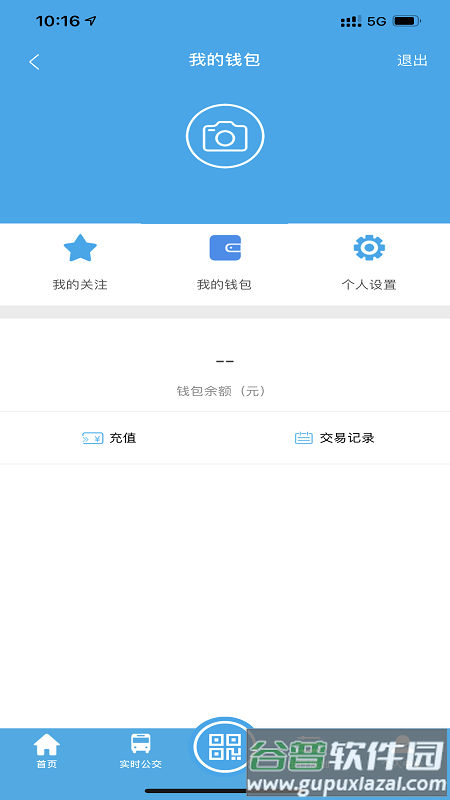Open 交易记录 transaction records
Image resolution: width=450 pixels, height=800 pixels.
(347, 438)
